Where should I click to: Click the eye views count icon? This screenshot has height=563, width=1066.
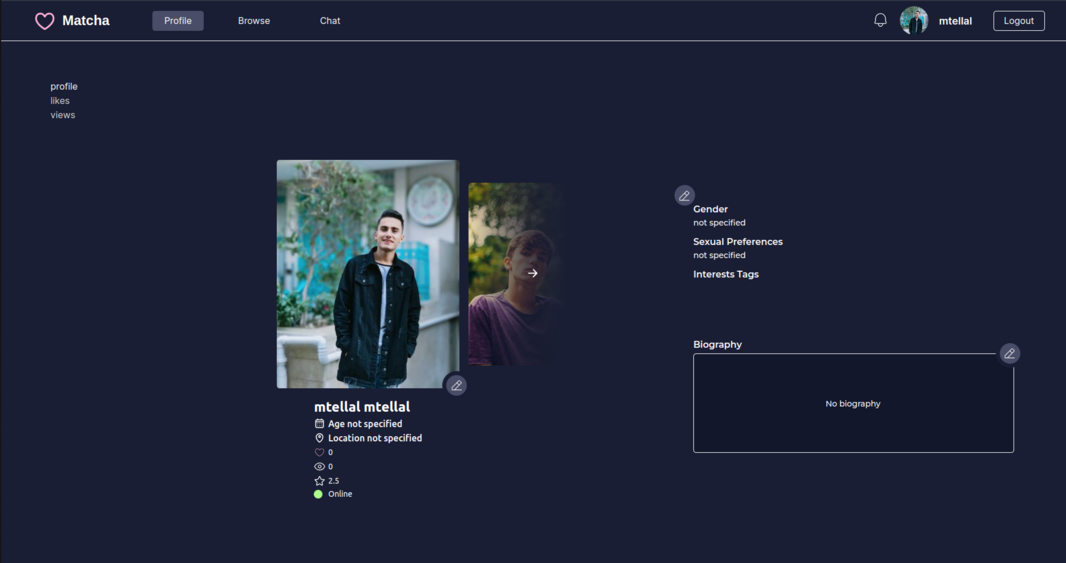(x=320, y=467)
